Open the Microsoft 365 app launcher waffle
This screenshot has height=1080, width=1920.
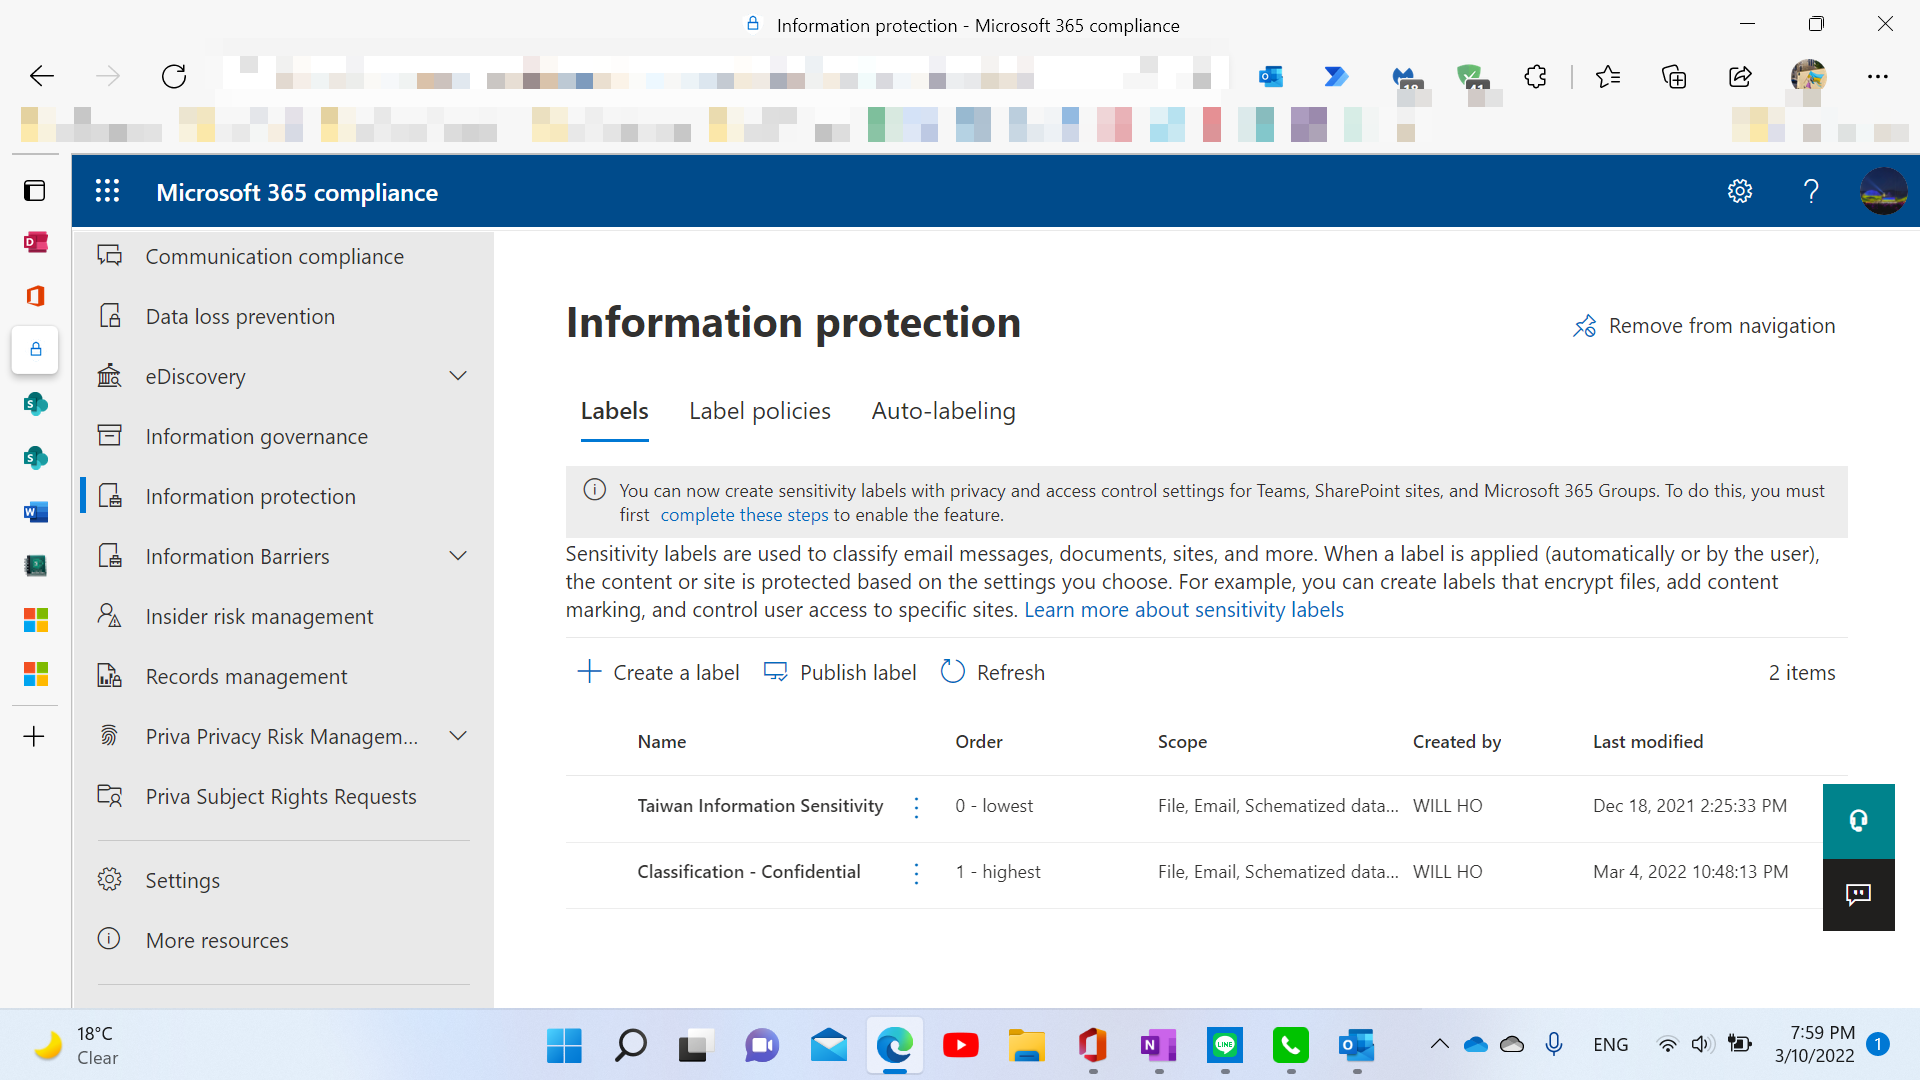pyautogui.click(x=107, y=191)
